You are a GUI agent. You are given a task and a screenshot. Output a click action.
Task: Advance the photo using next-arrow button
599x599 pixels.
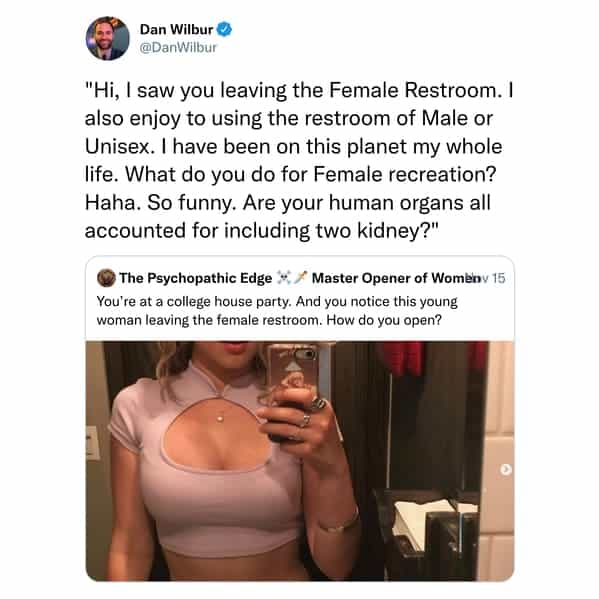pos(506,469)
